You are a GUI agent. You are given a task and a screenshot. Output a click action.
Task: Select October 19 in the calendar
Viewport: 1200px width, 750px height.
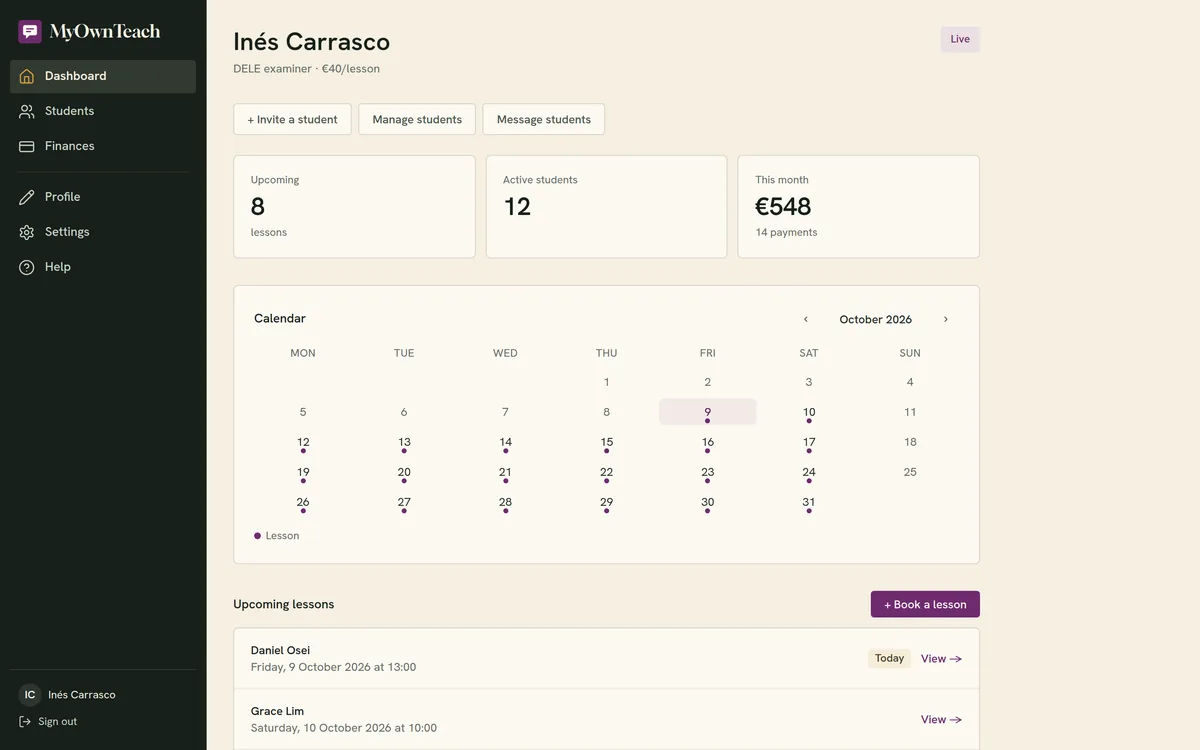tap(303, 472)
